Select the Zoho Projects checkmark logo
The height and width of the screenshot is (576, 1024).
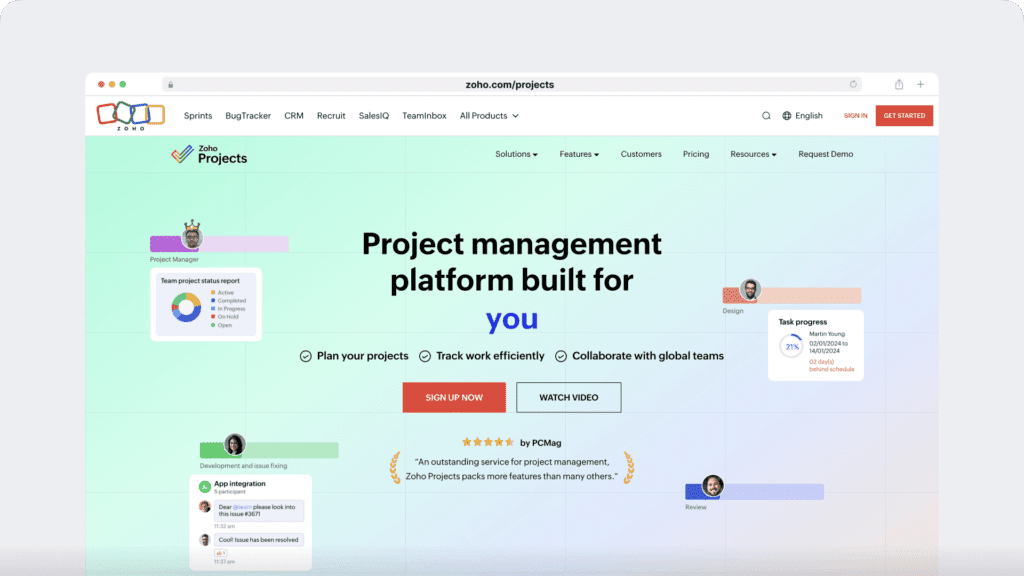point(182,152)
